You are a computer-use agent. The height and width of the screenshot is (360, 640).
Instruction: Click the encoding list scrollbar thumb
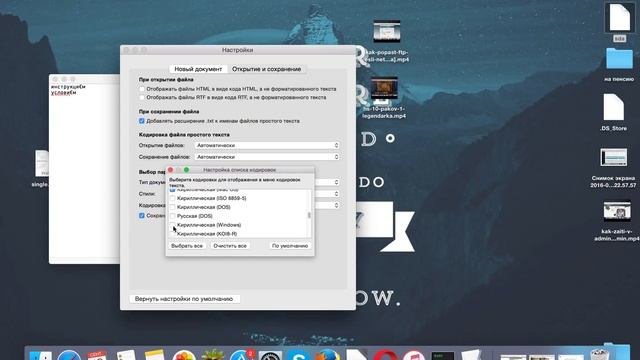coord(309,215)
